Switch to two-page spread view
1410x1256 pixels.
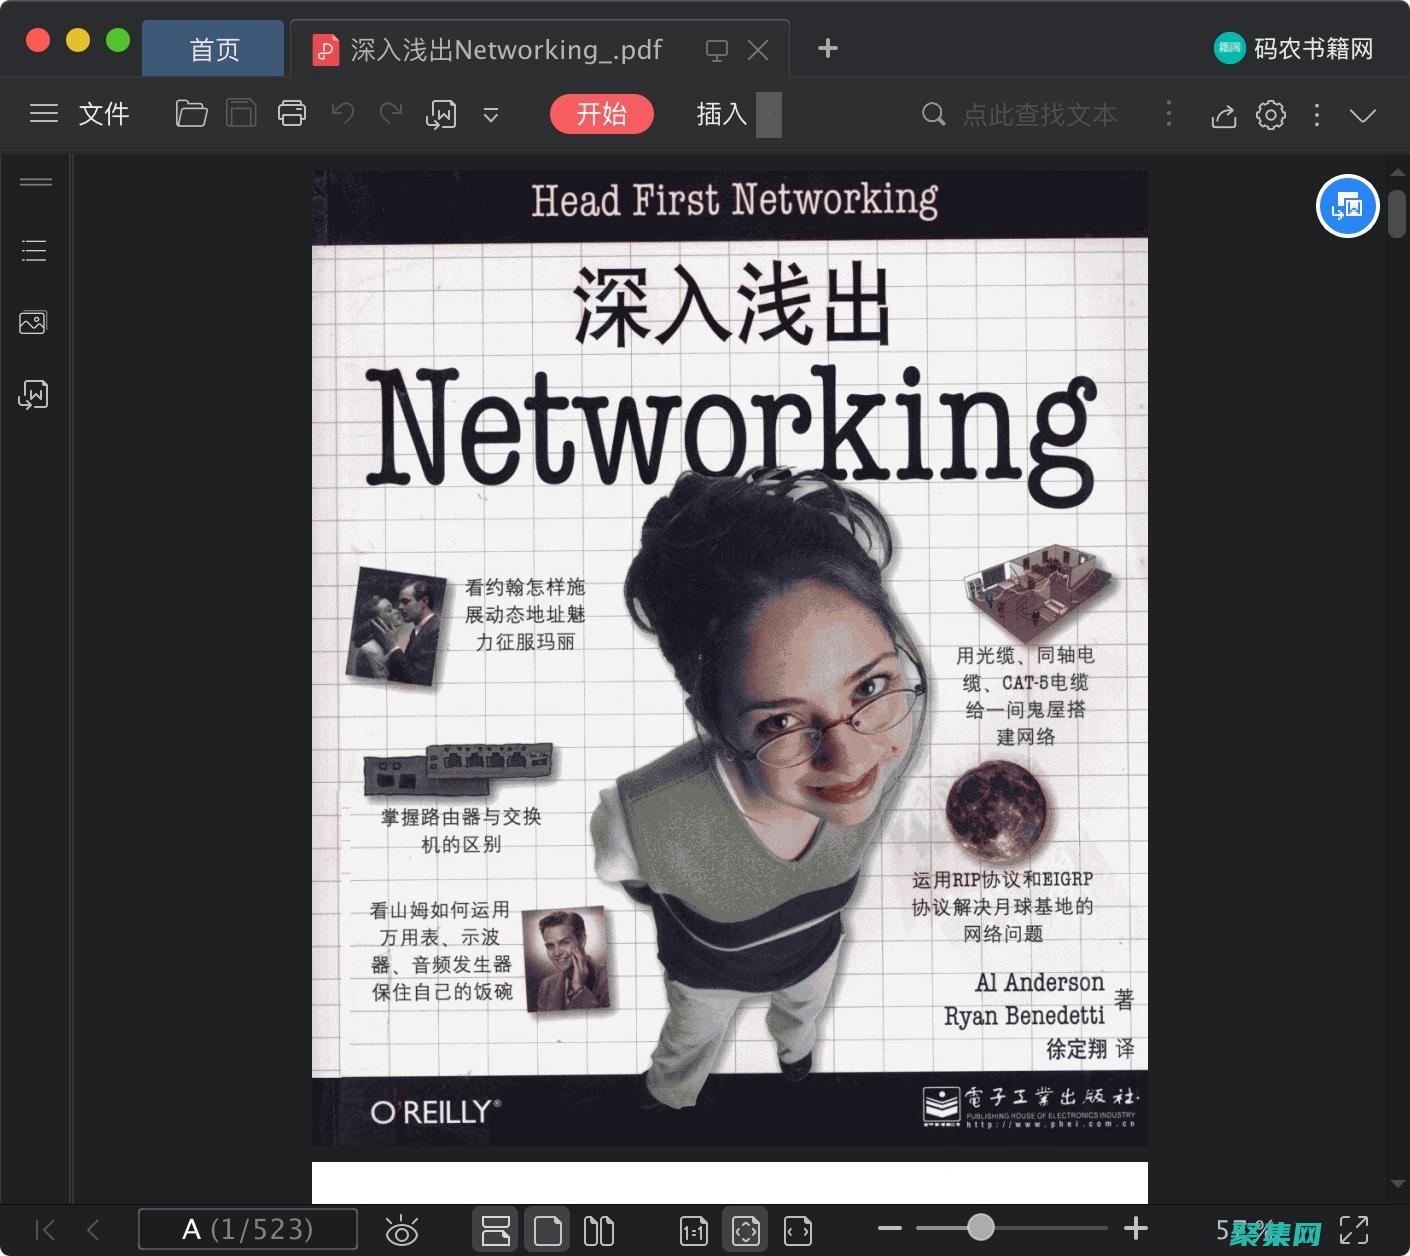pos(598,1229)
